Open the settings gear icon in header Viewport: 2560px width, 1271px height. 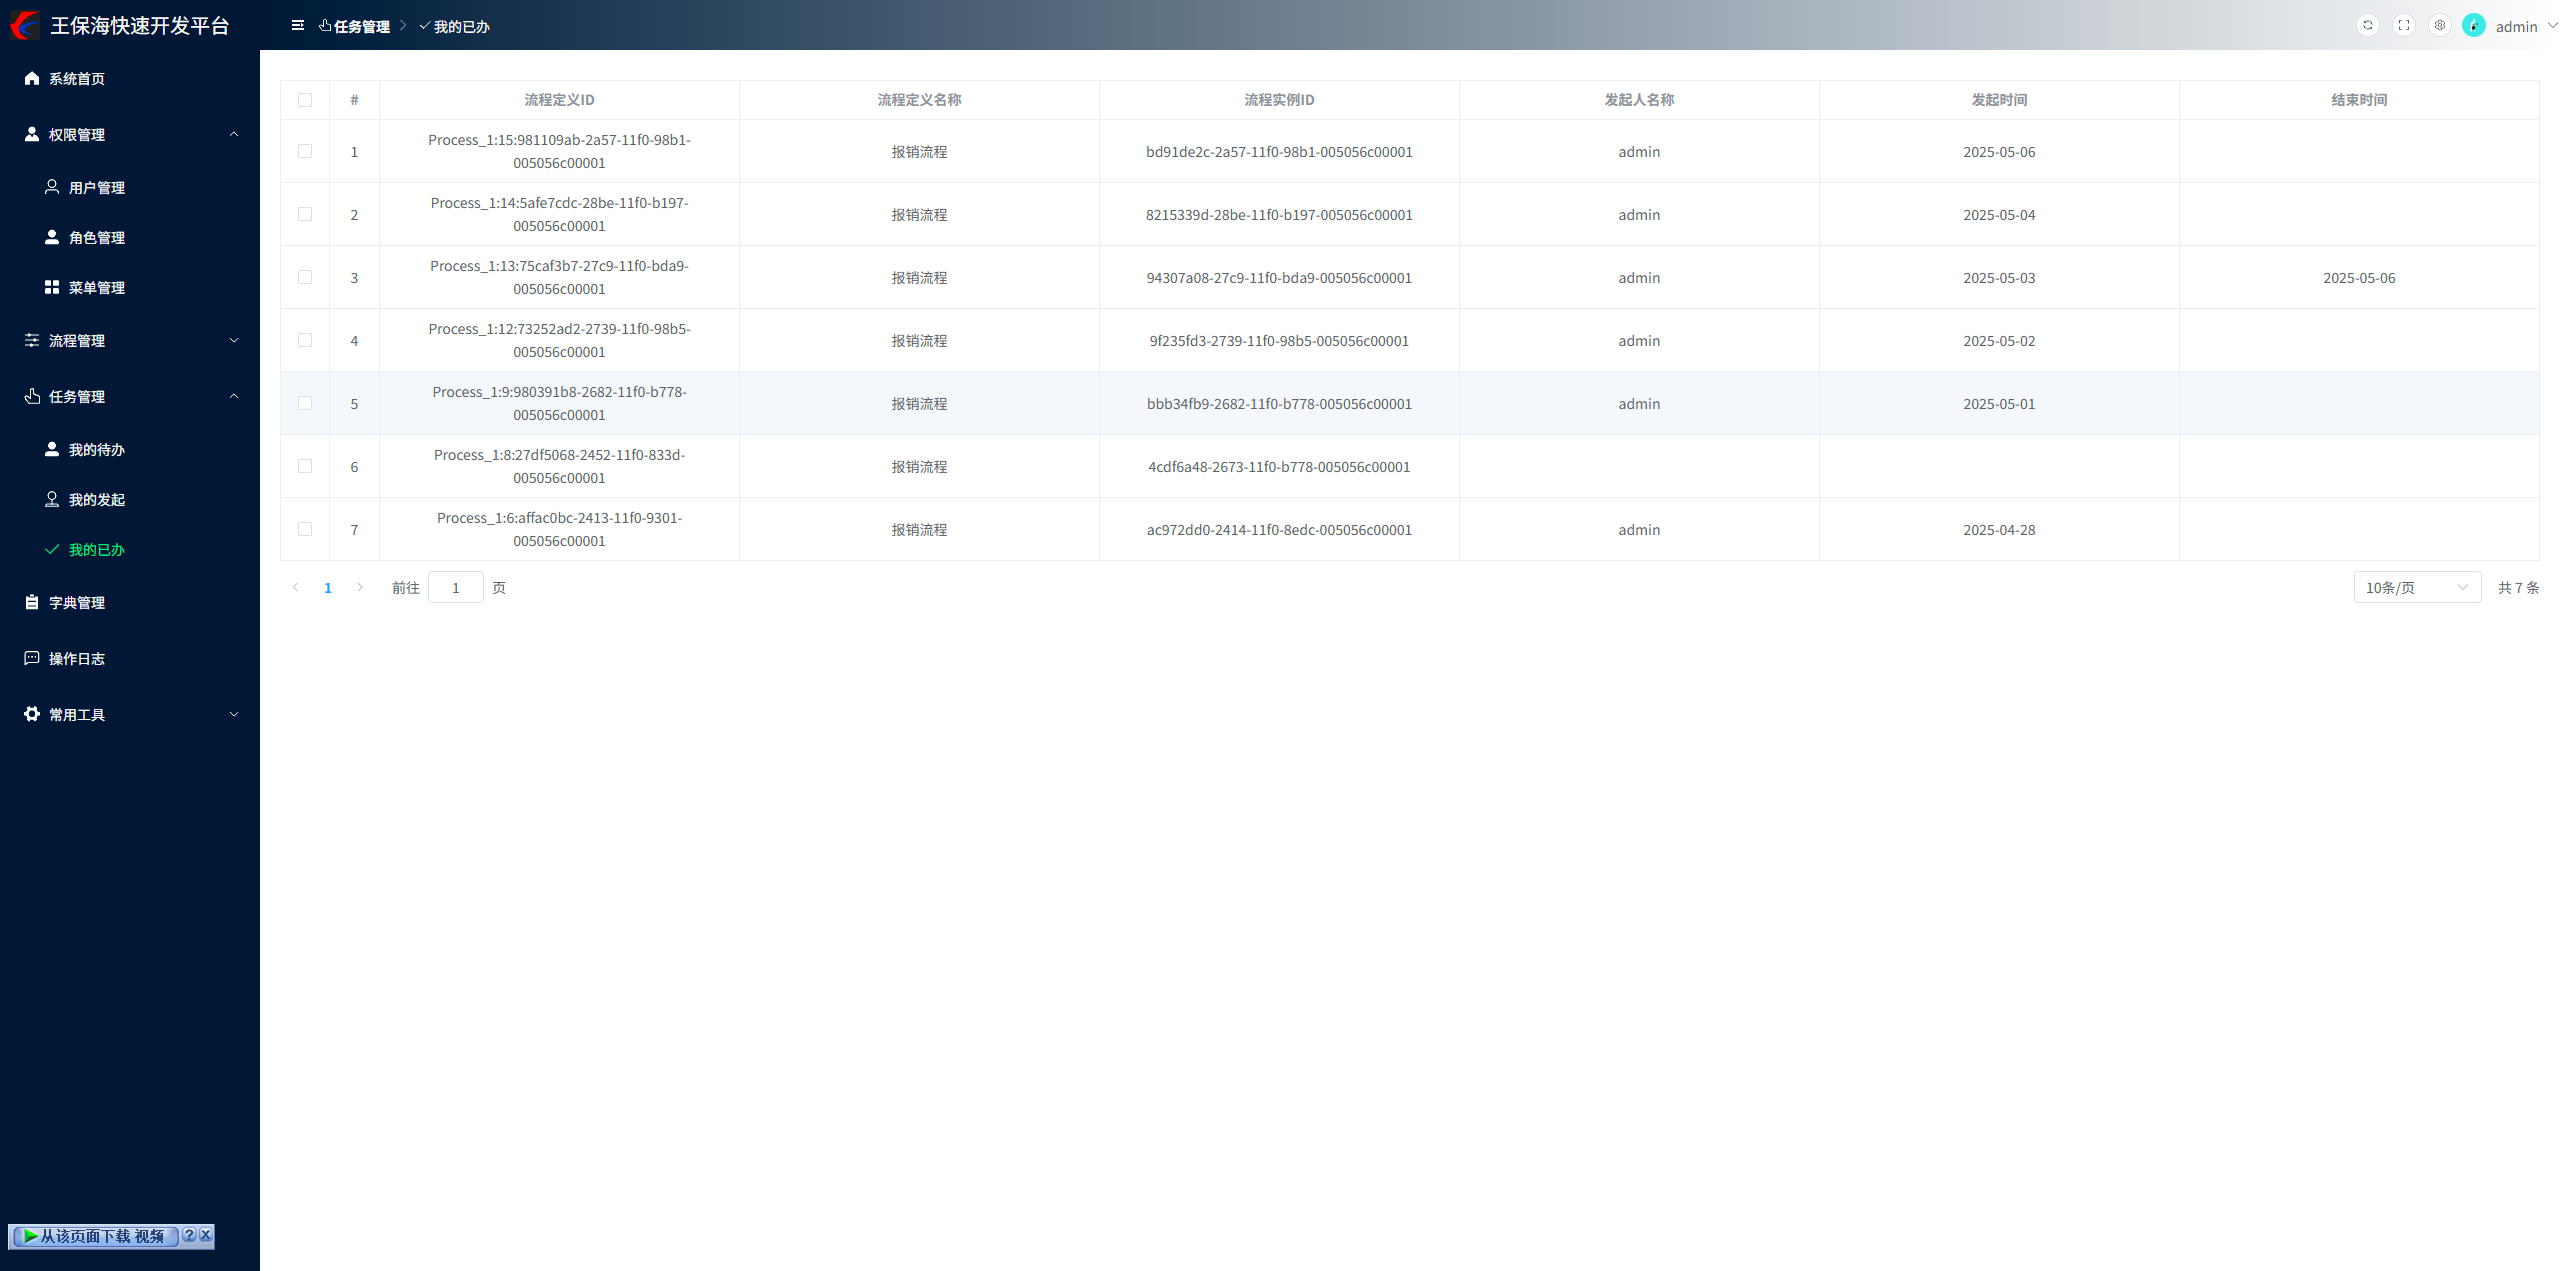point(2439,25)
